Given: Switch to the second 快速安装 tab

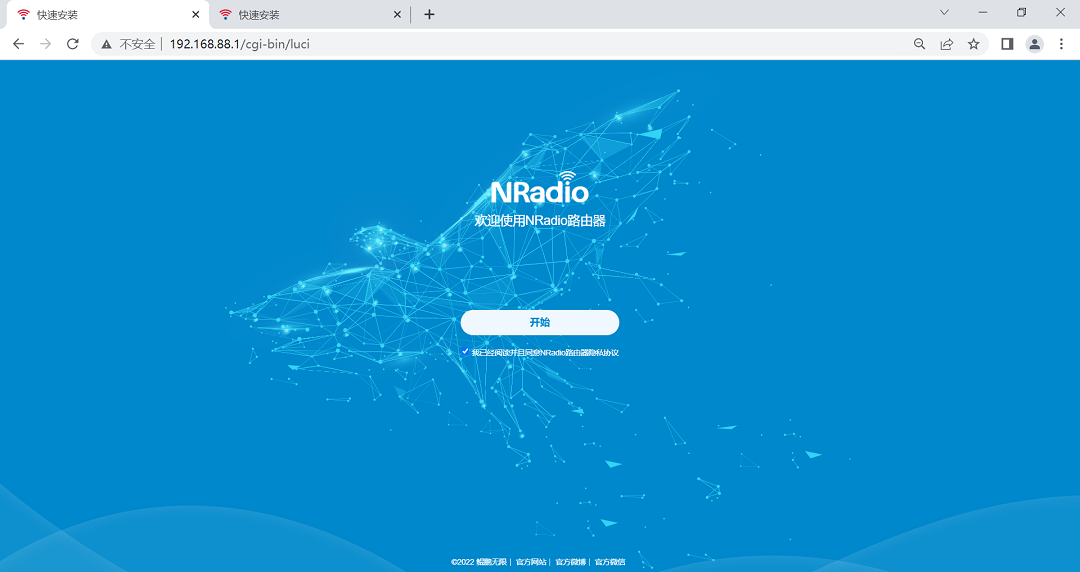Looking at the screenshot, I should (x=309, y=14).
